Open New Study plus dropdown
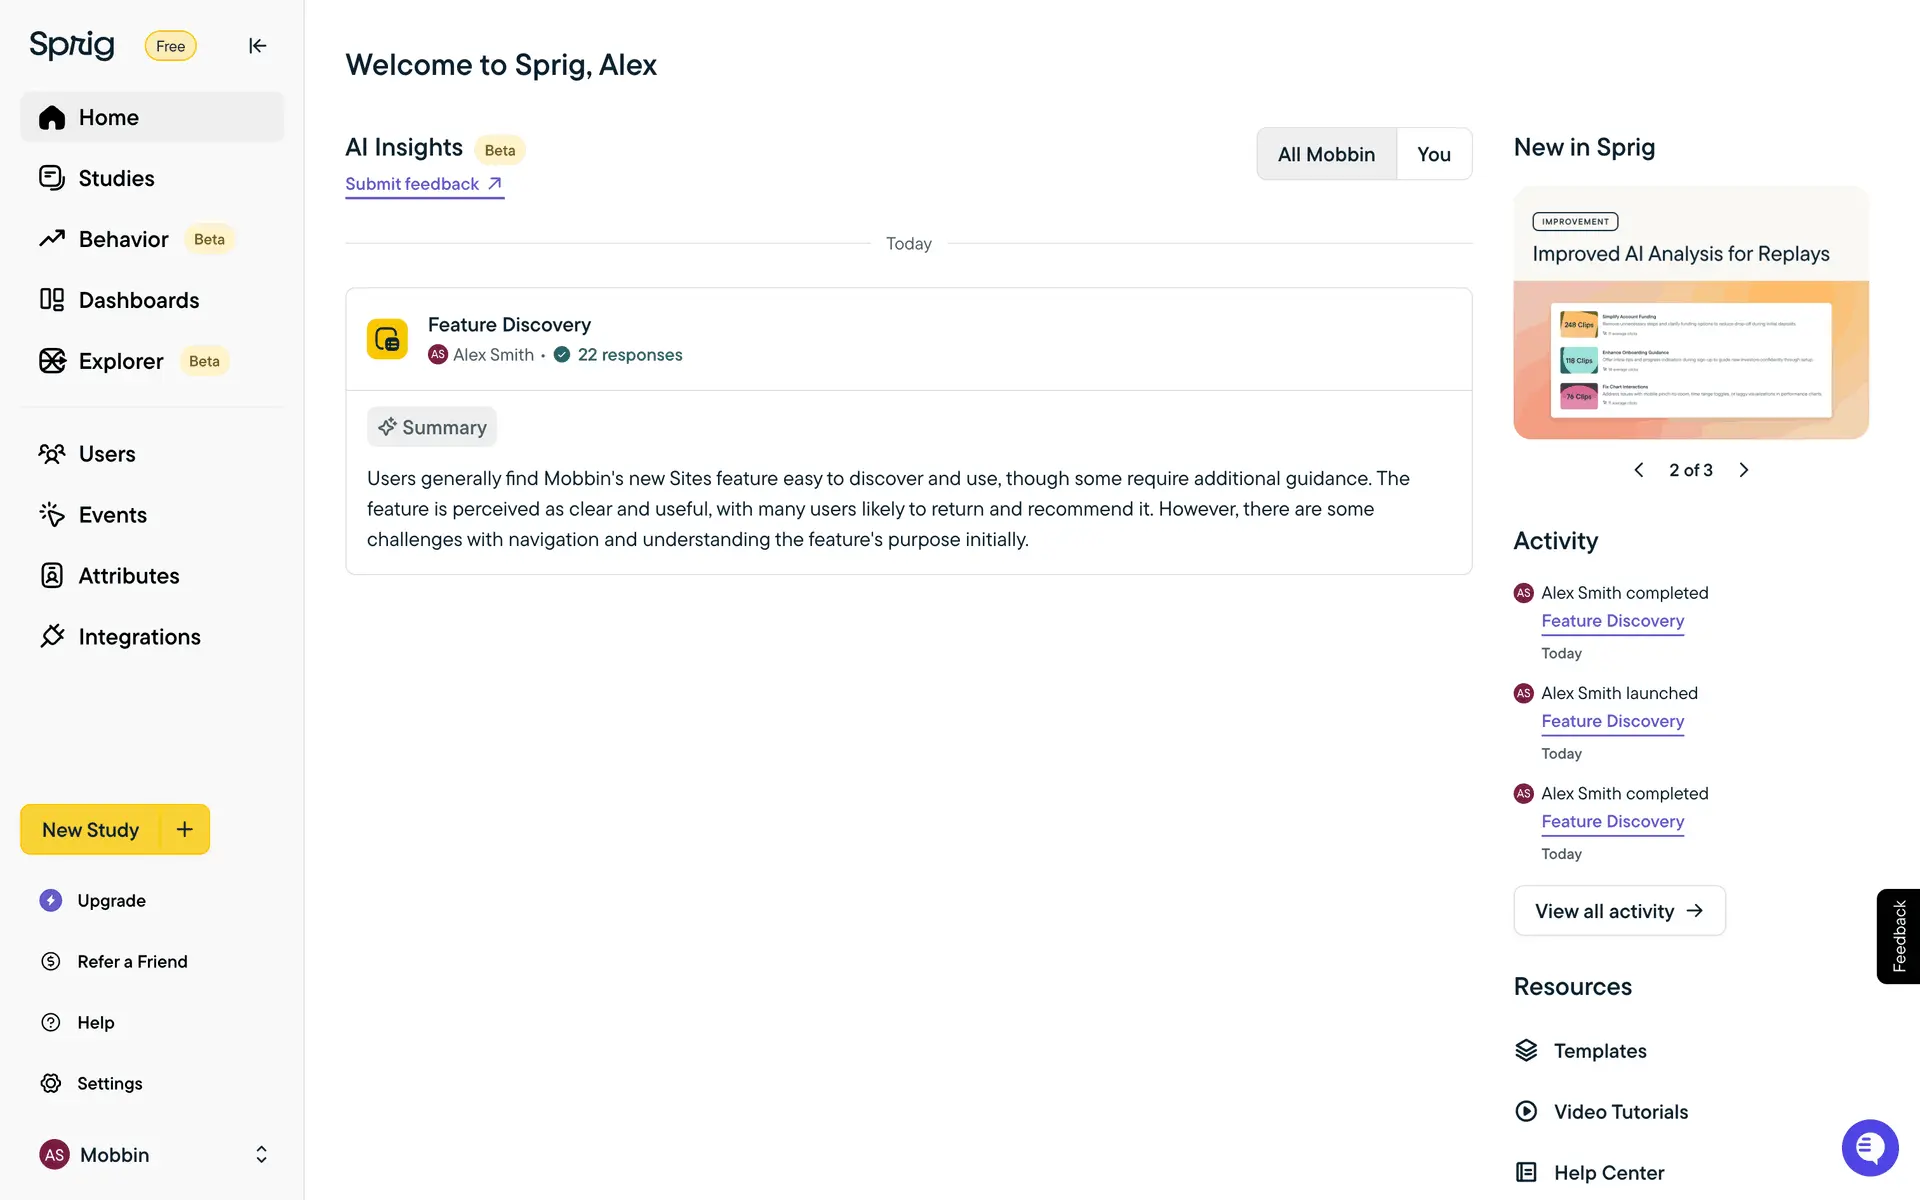The width and height of the screenshot is (1920, 1200). [x=185, y=830]
